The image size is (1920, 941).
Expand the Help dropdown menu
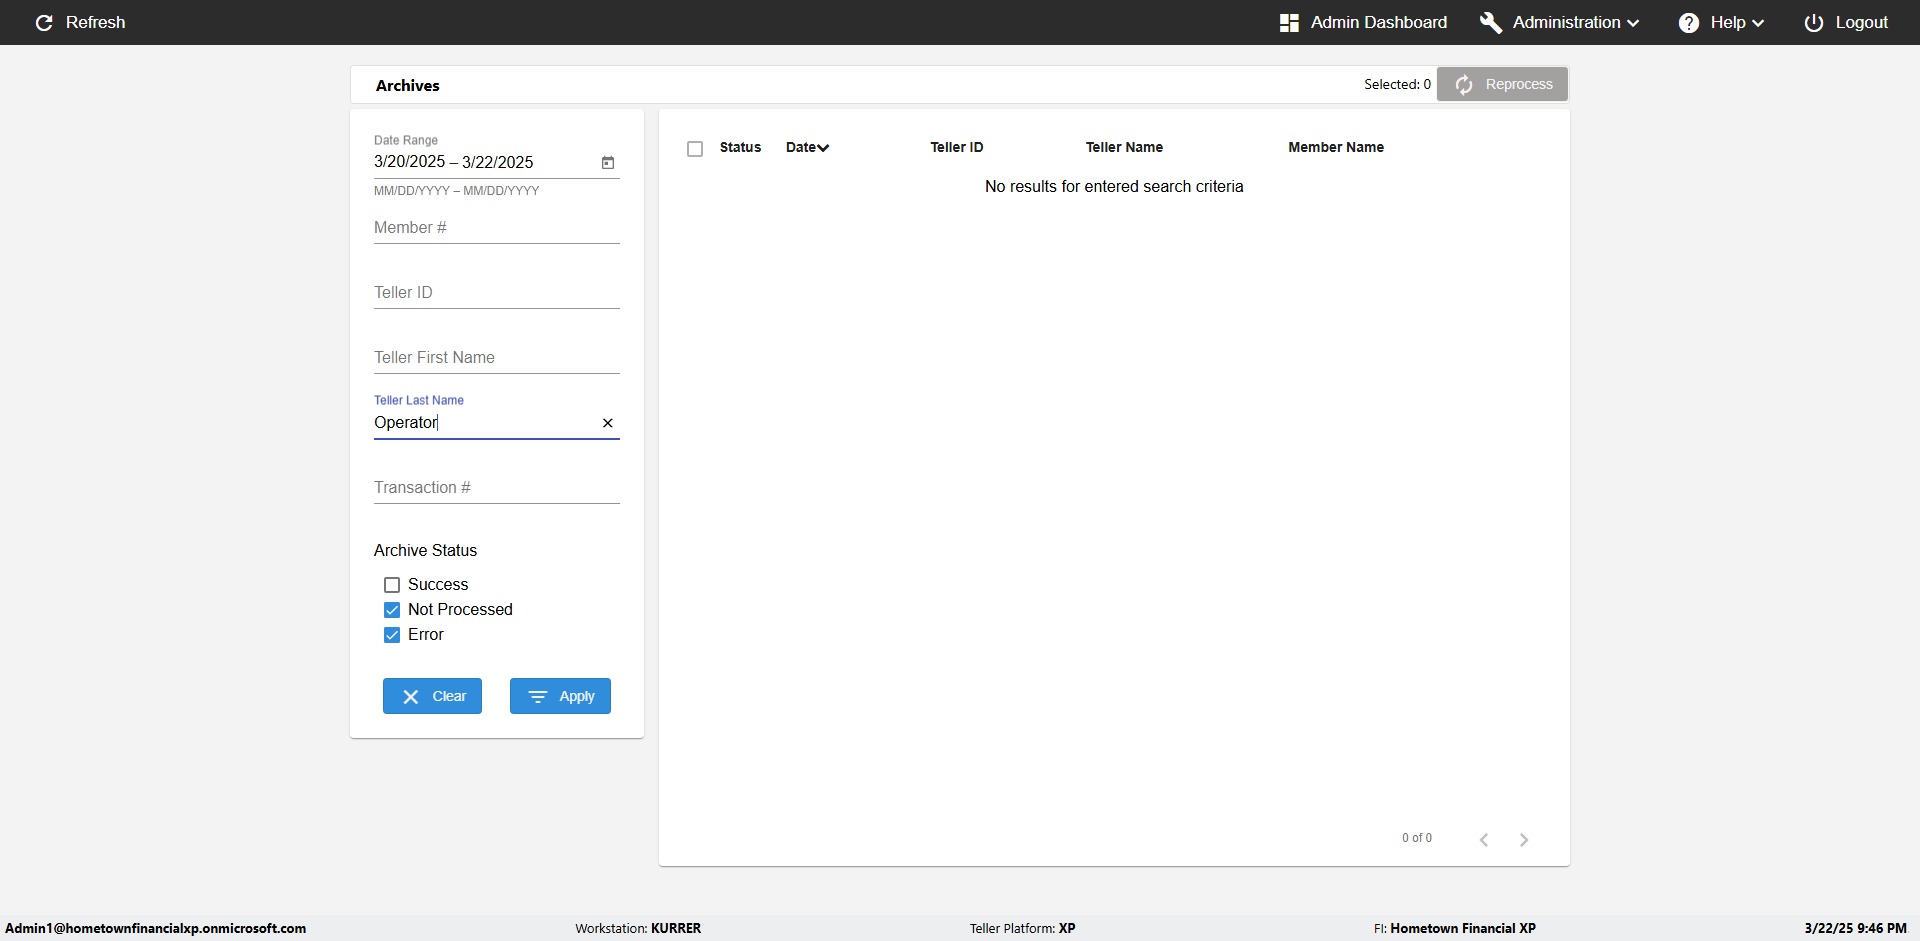[x=1758, y=23]
